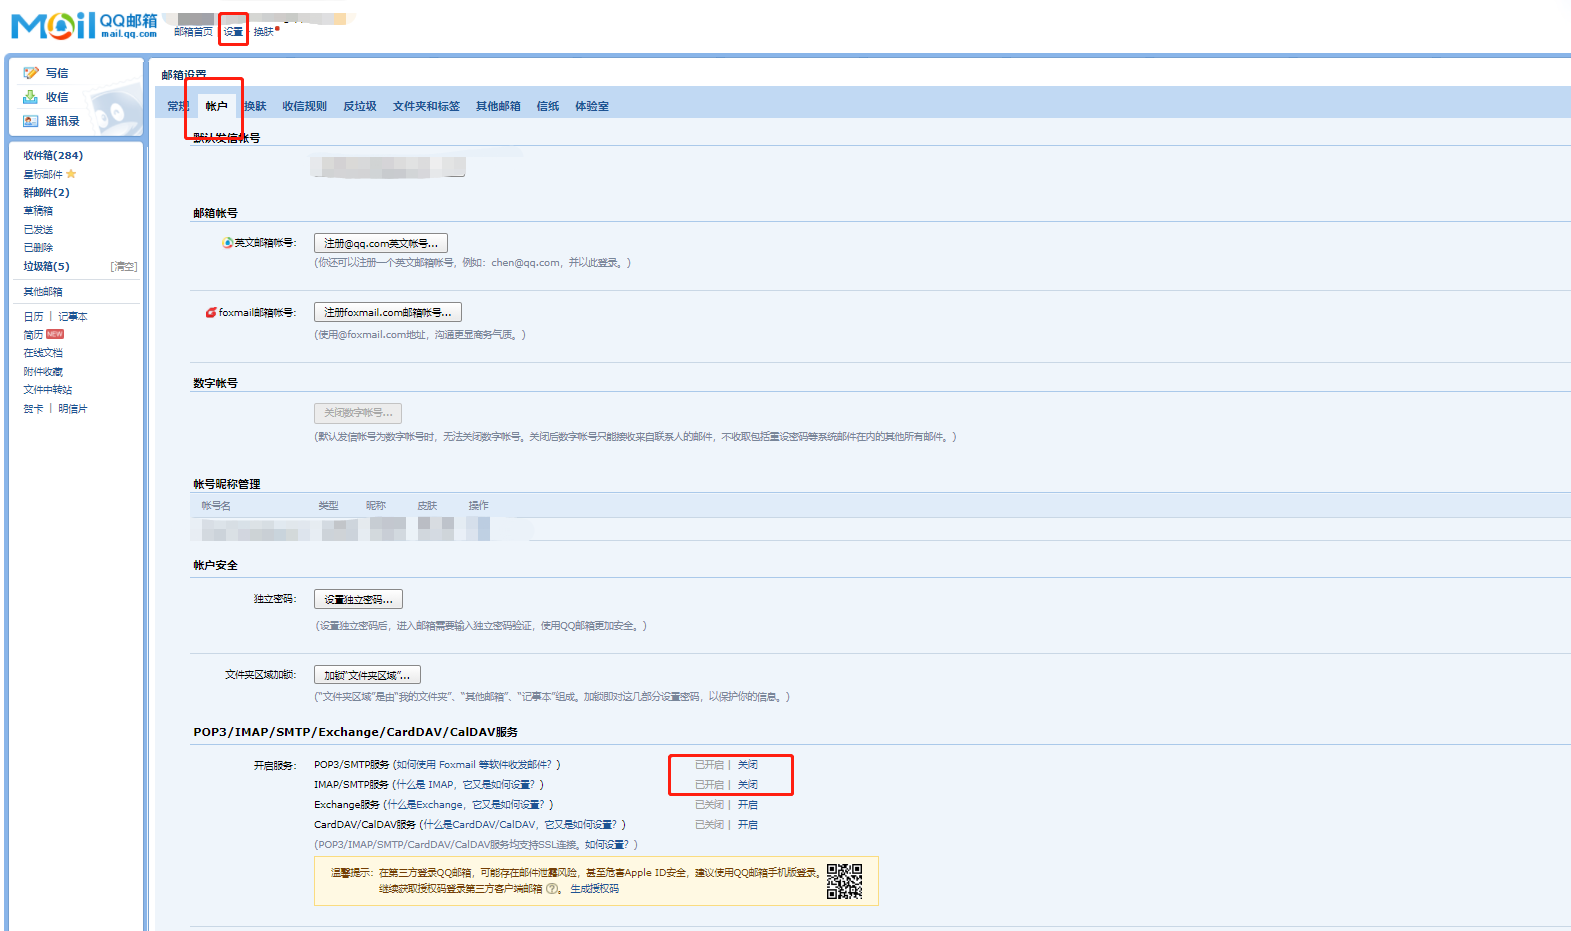This screenshot has width=1571, height=931.
Task: Switch to the 常规 settings tab
Action: click(x=177, y=106)
